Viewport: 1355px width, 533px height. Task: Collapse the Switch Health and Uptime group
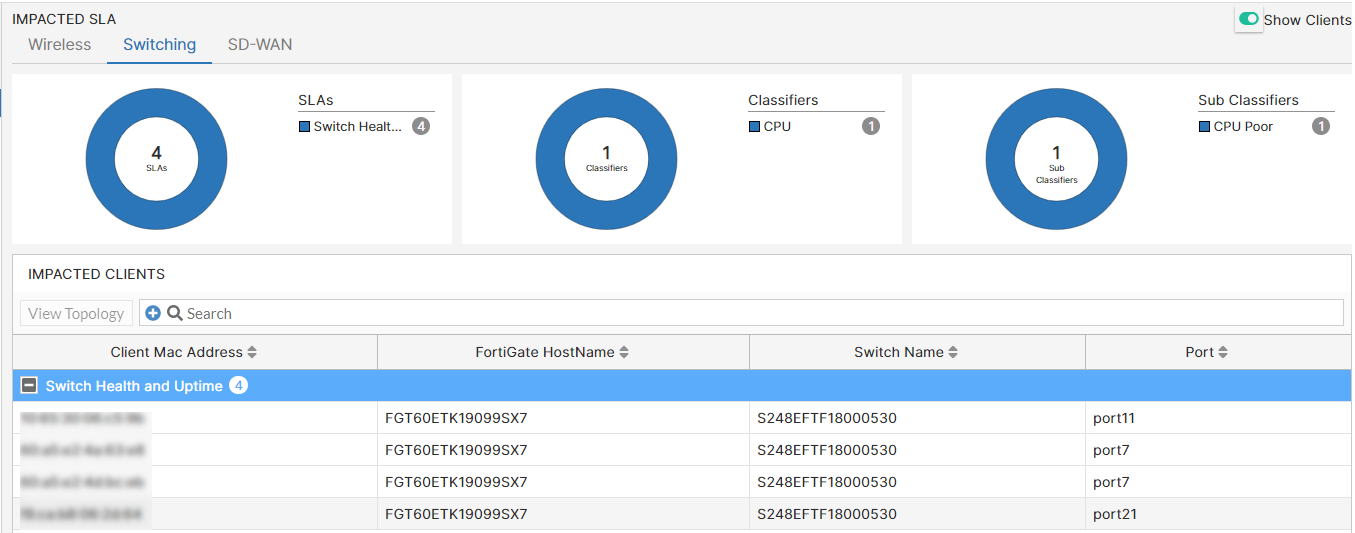[x=30, y=386]
